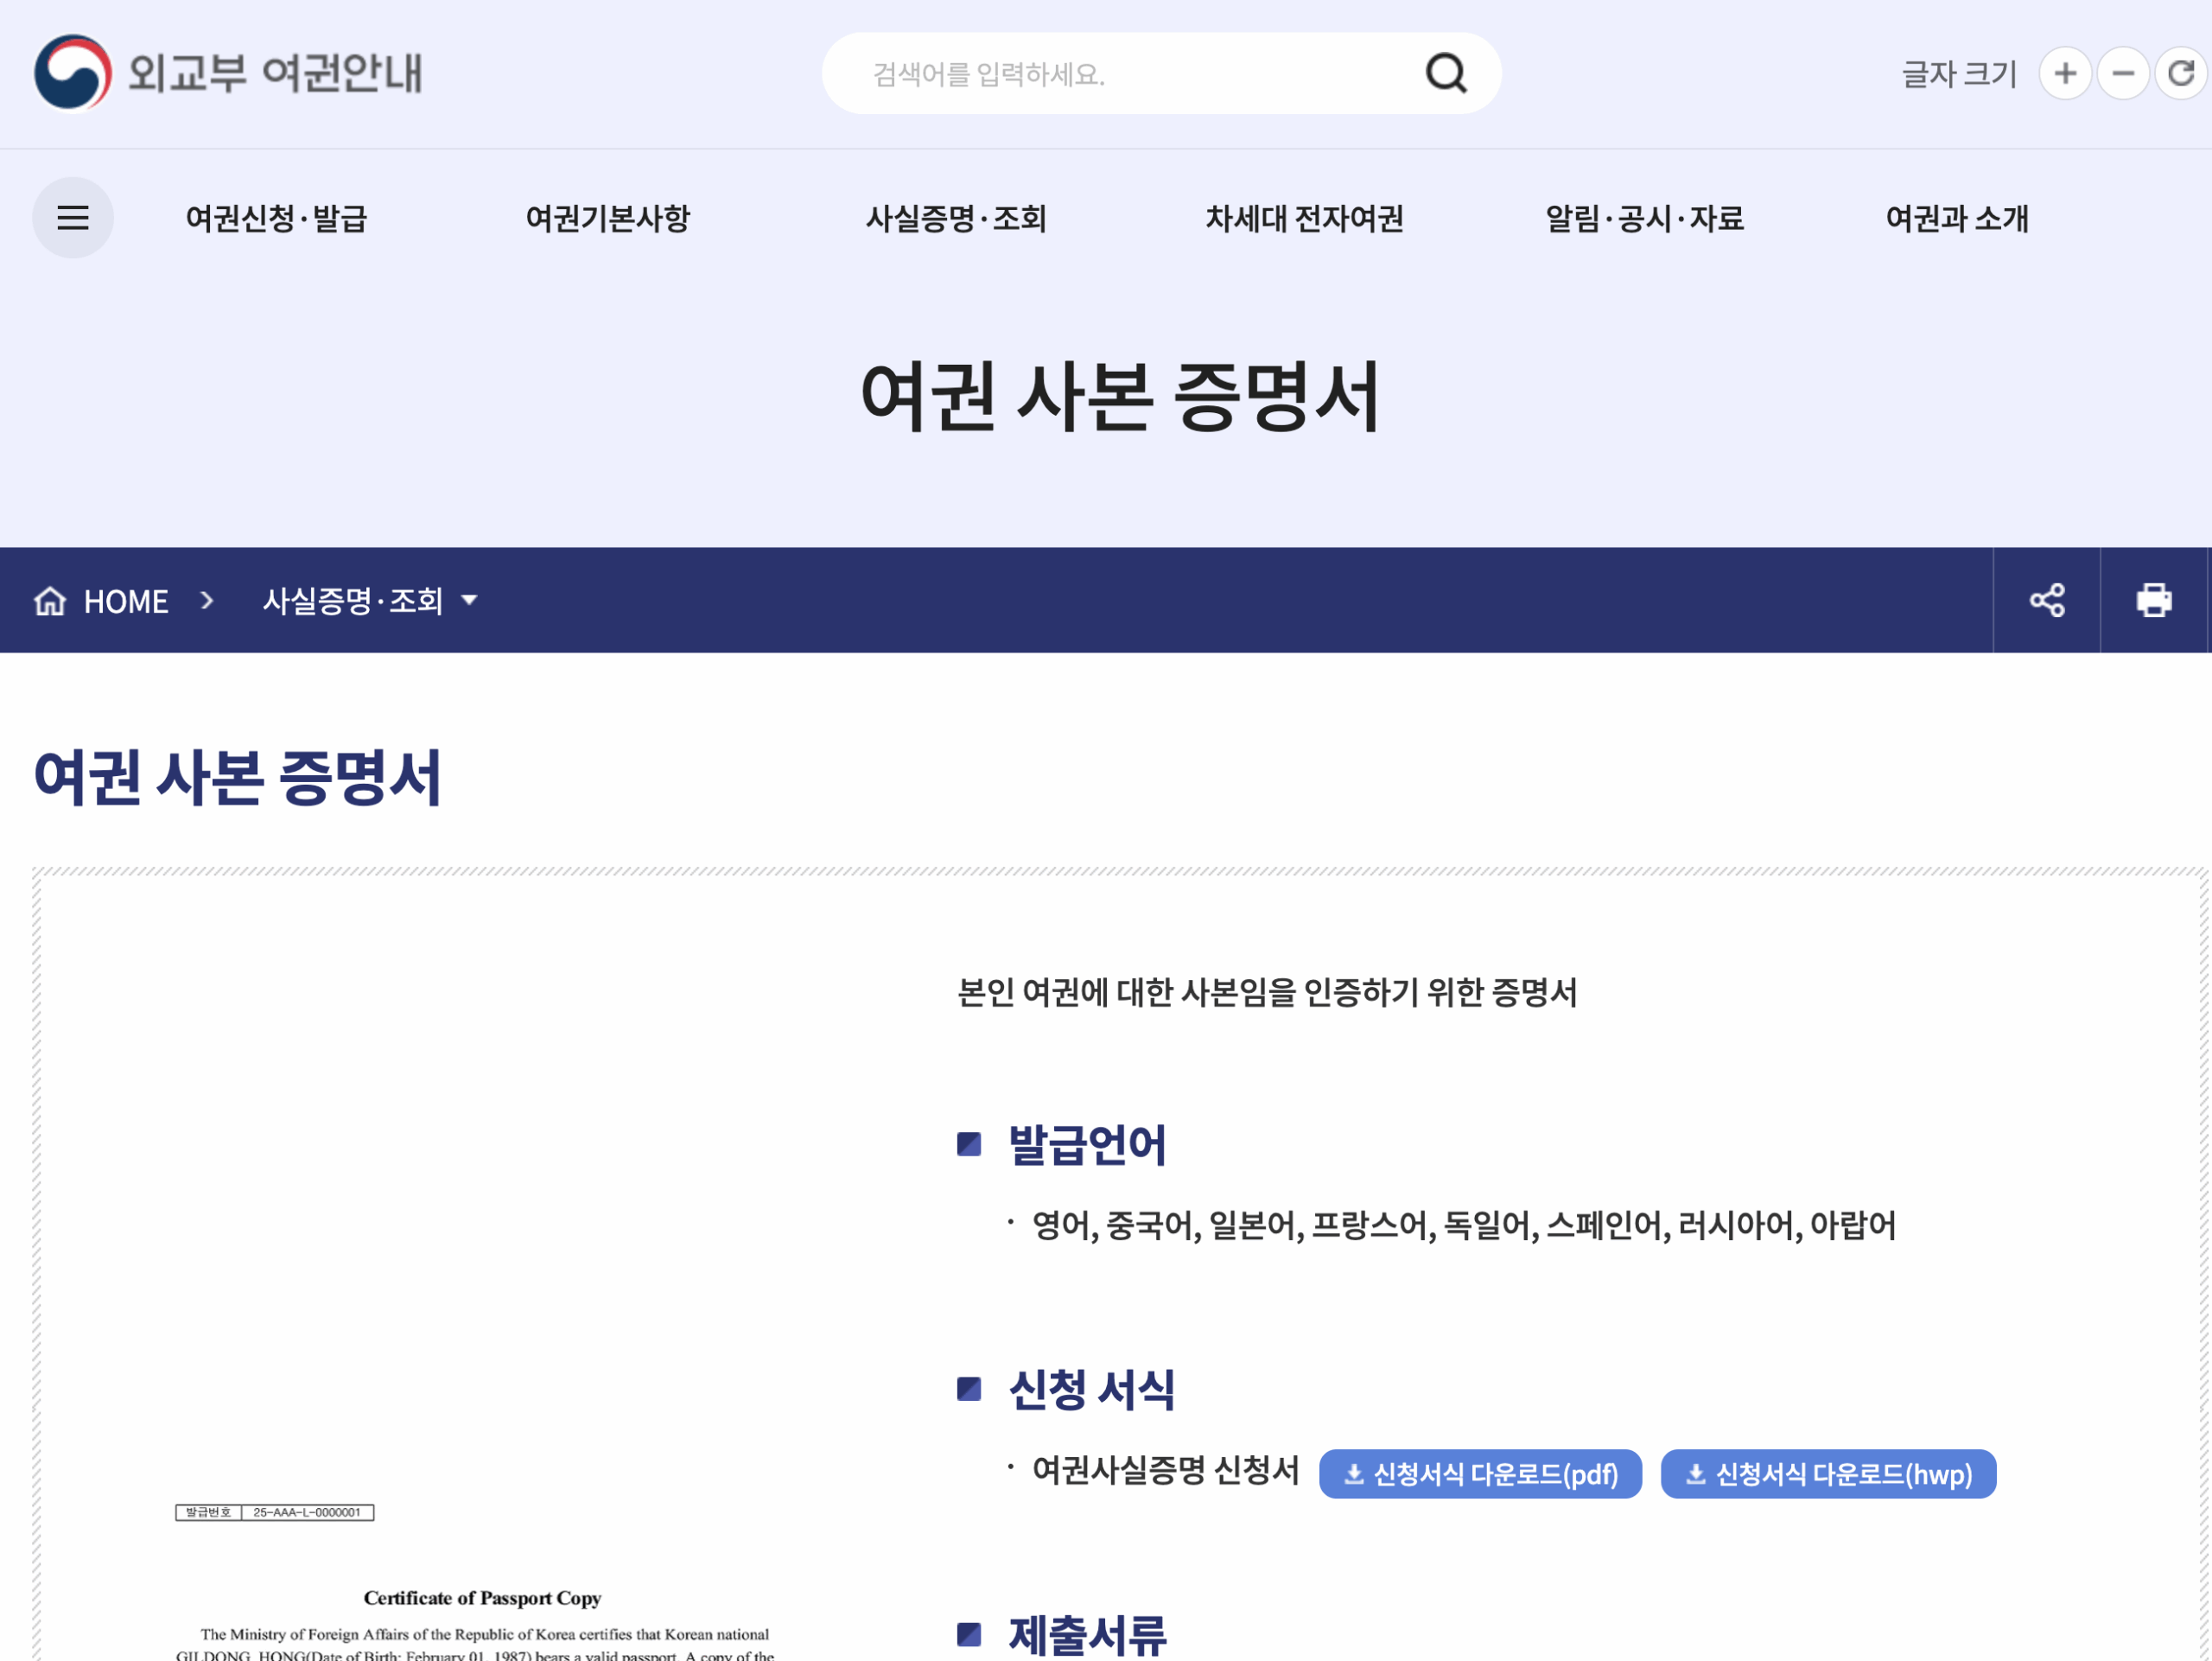The width and height of the screenshot is (2212, 1661).
Task: Open 알림·공시·자료 menu
Action: (1645, 218)
